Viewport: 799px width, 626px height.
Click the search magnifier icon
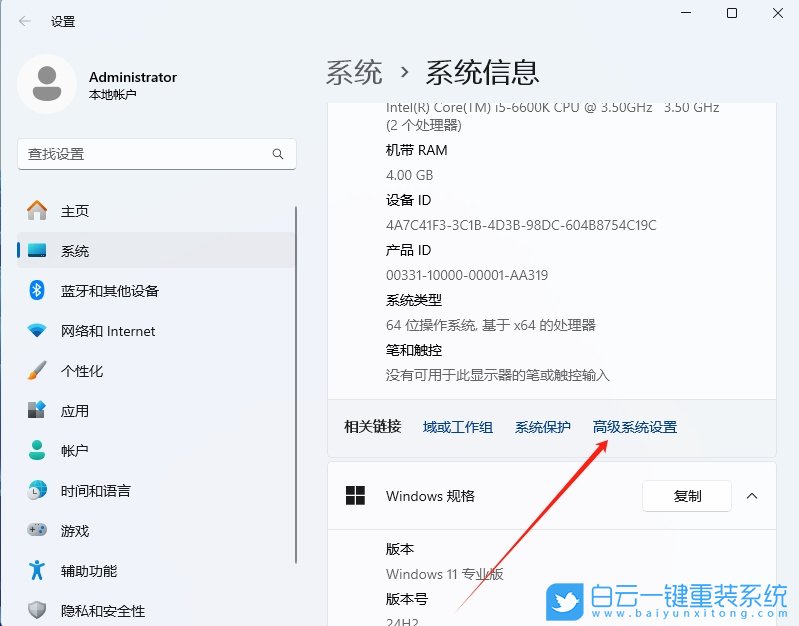tap(278, 154)
